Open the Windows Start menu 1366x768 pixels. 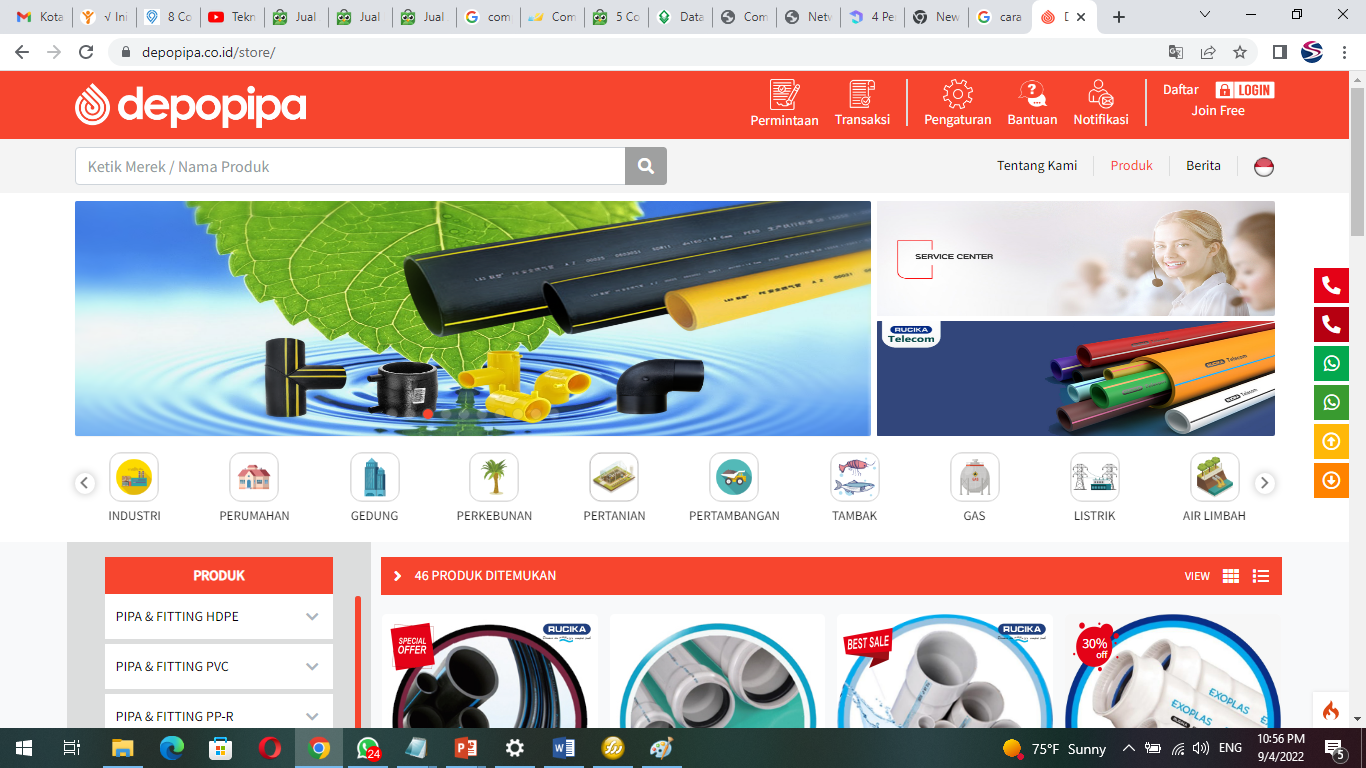click(x=24, y=748)
